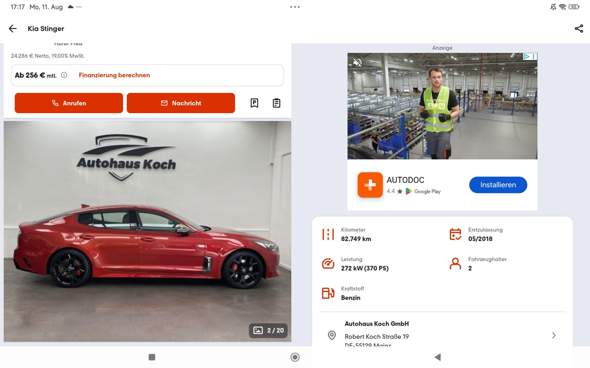Tap the AUTODOC app name
This screenshot has width=590, height=368.
click(405, 180)
